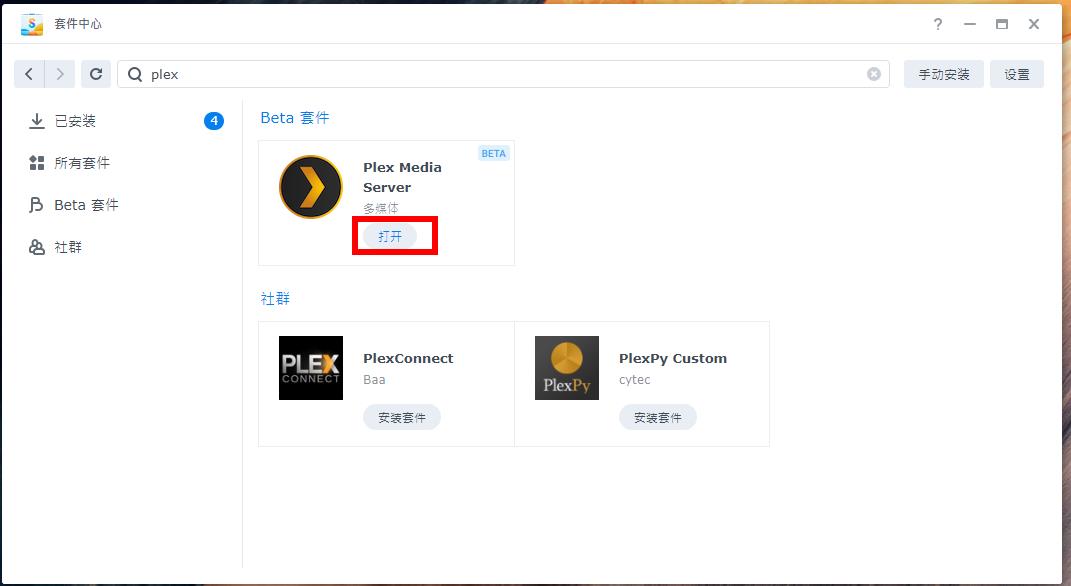
Task: Click the PlexPy Custom logo
Action: tap(567, 367)
